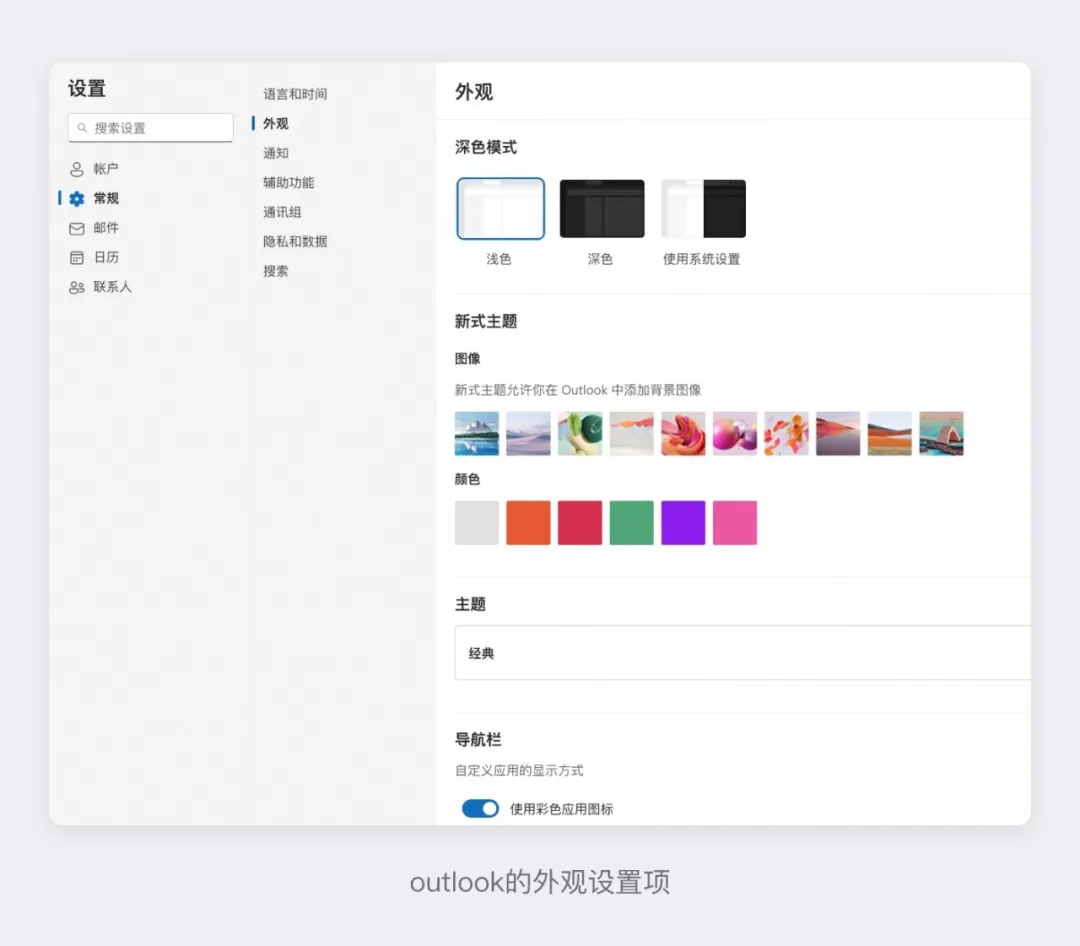1080x946 pixels.
Task: Click the gear icon next to 常规
Action: (76, 198)
